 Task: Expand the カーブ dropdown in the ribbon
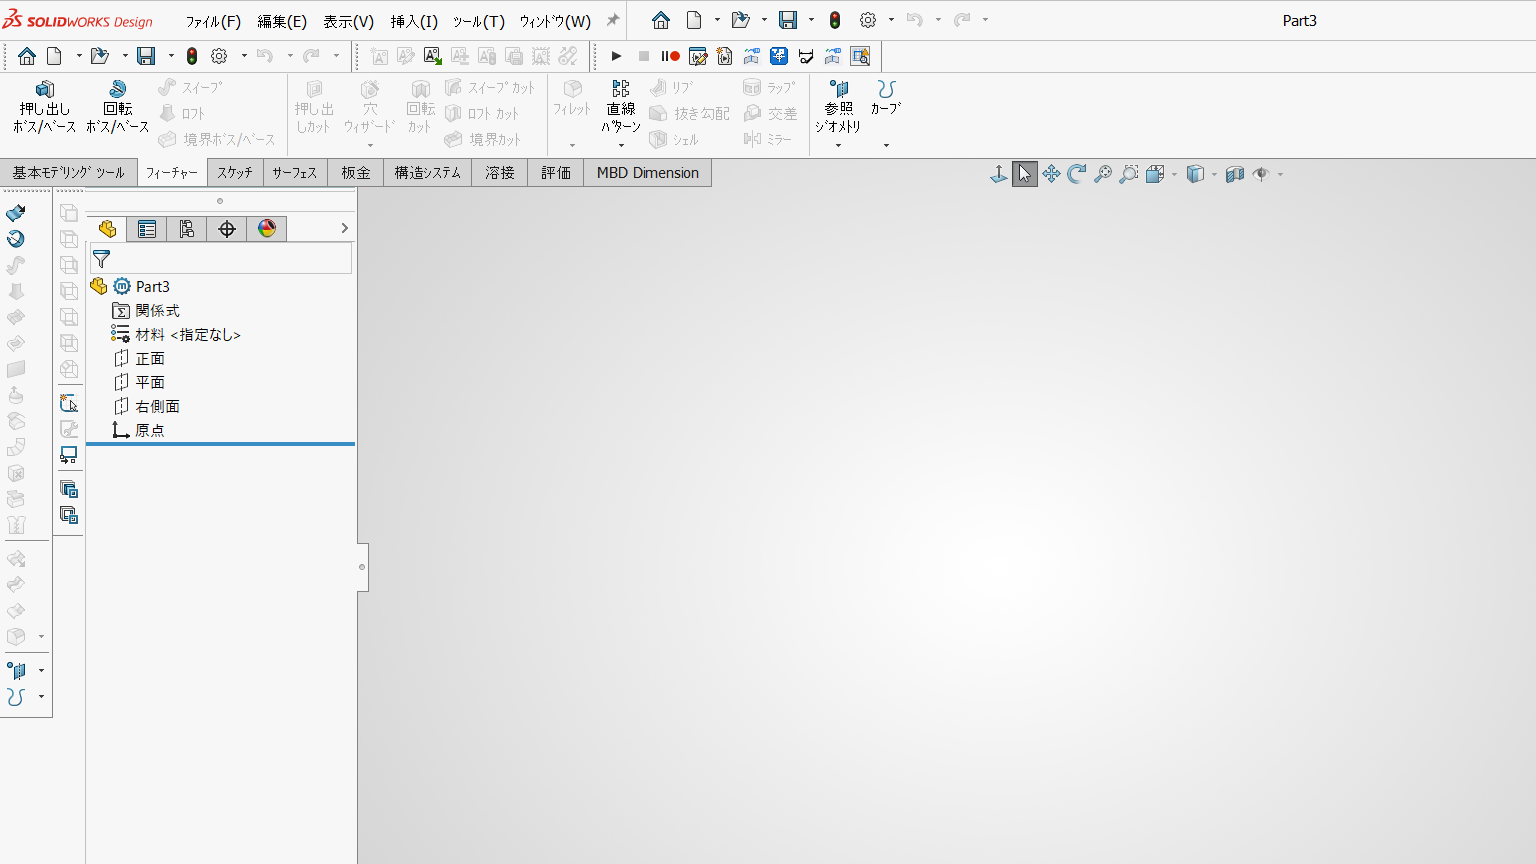[886, 146]
